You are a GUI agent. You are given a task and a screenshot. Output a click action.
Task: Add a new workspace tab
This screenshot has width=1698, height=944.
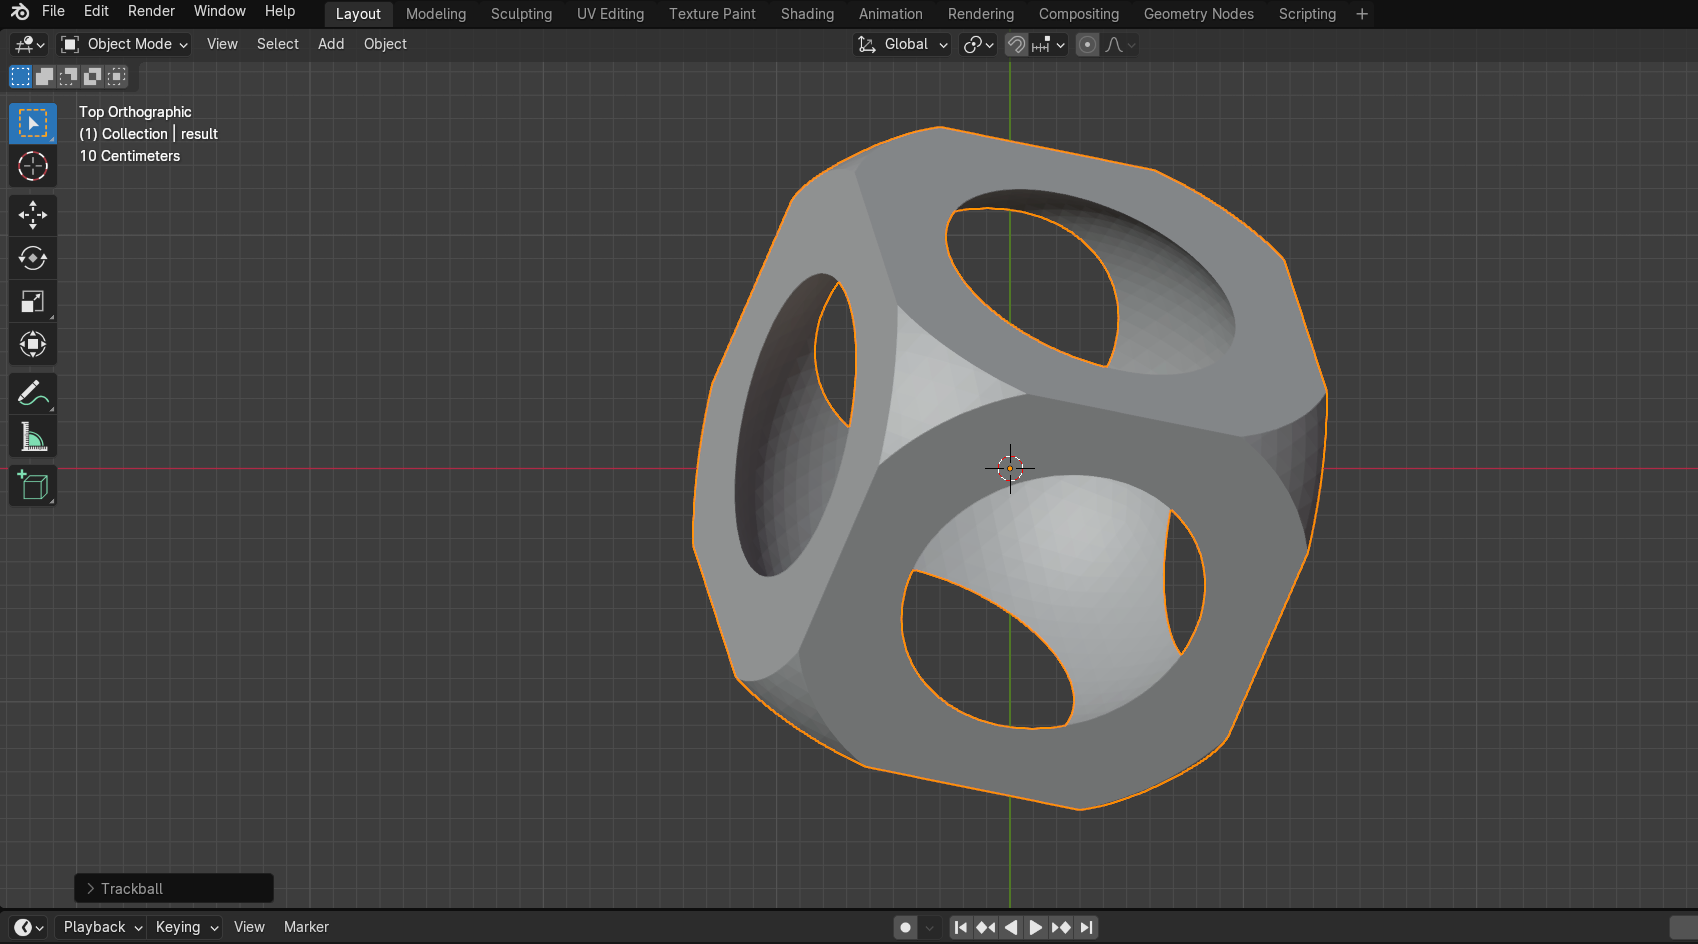click(1361, 14)
